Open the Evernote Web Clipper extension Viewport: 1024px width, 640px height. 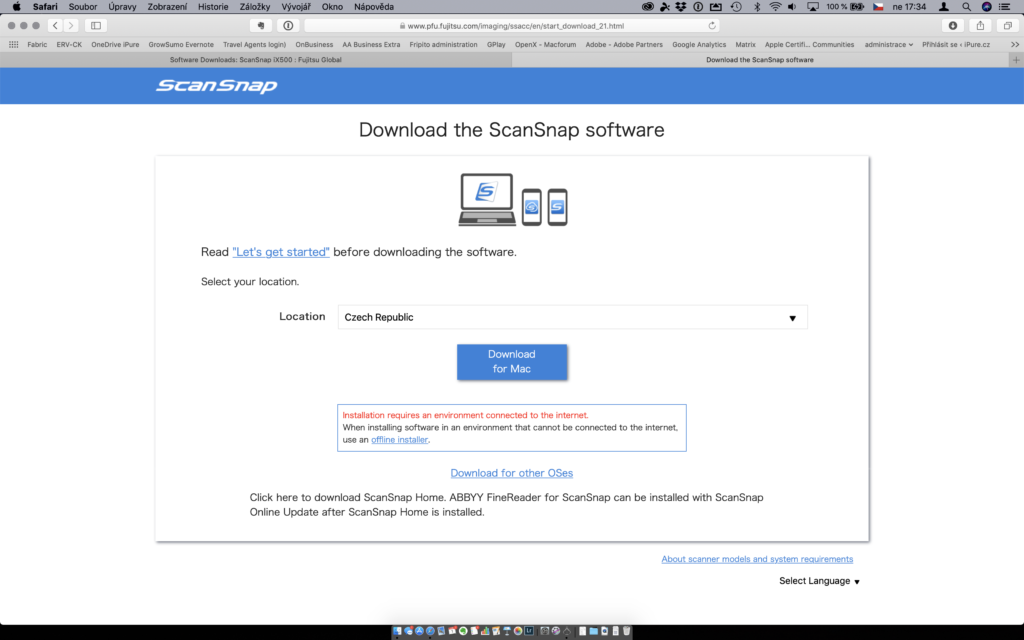(261, 25)
